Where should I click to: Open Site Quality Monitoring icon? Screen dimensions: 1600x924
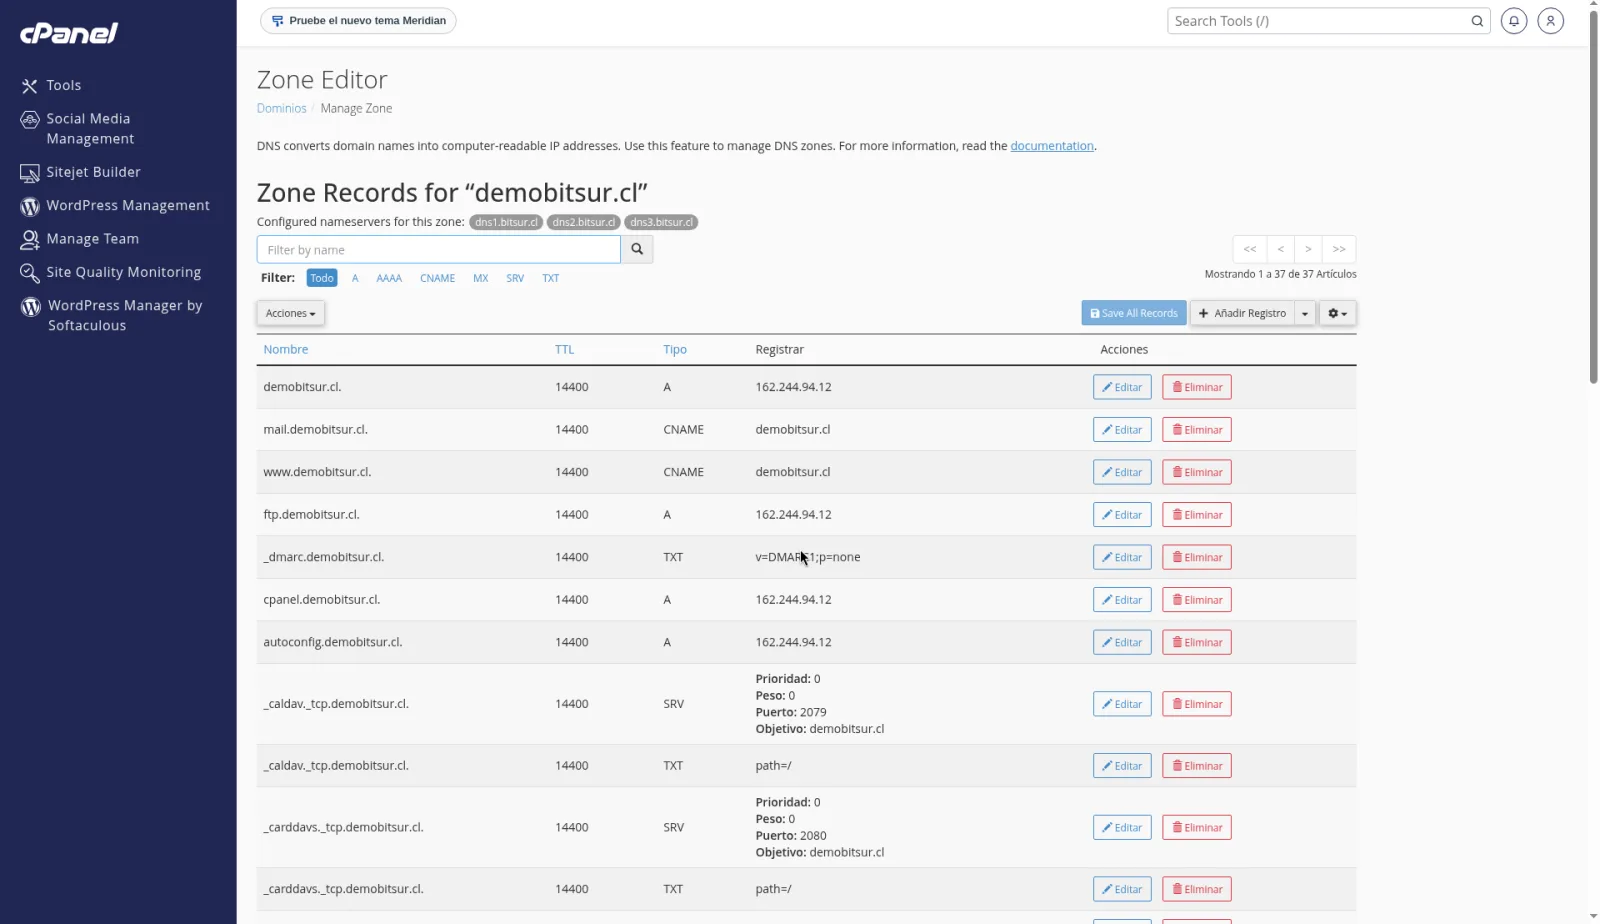(30, 272)
